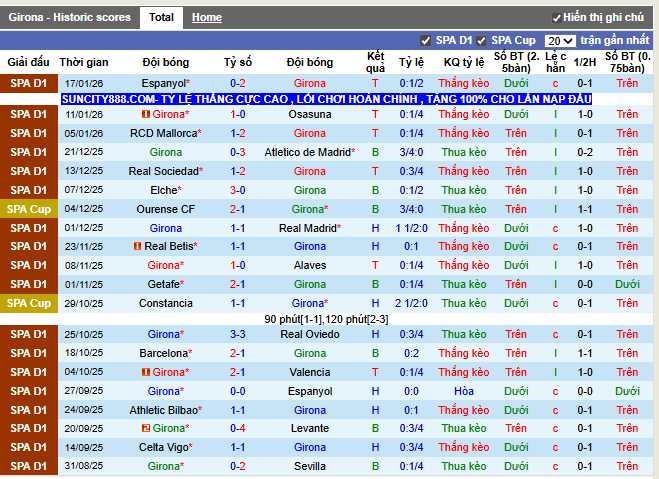Select the Total tab
This screenshot has height=479, width=659.
pos(160,18)
